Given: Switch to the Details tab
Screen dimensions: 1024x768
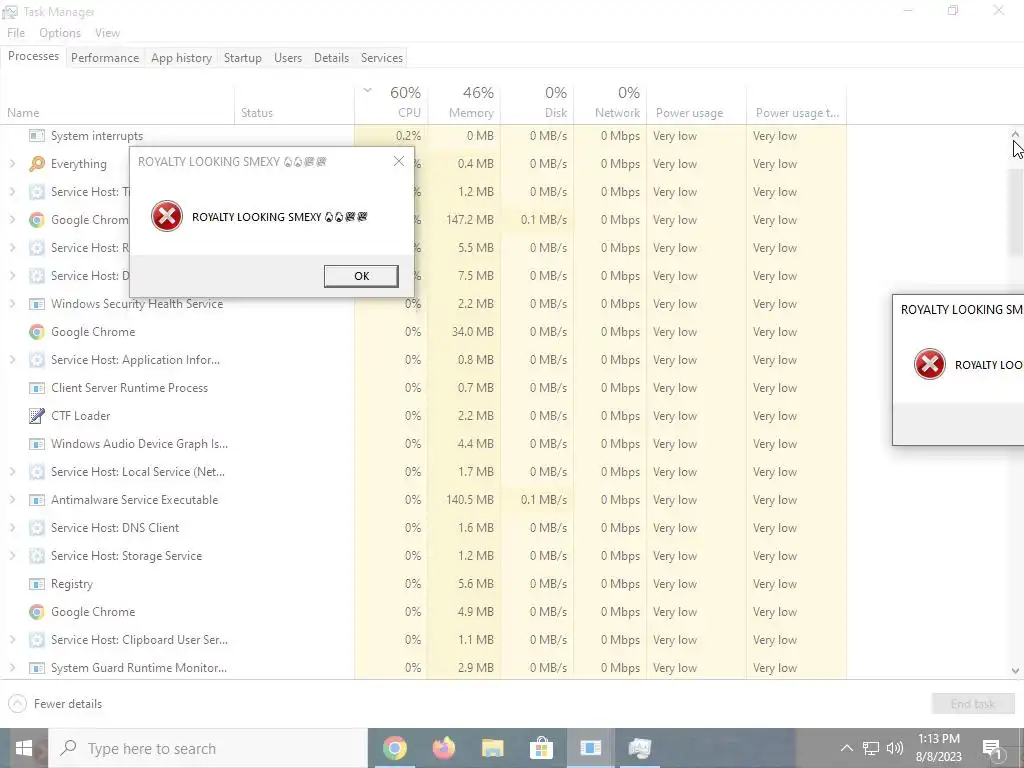Looking at the screenshot, I should pyautogui.click(x=331, y=57).
